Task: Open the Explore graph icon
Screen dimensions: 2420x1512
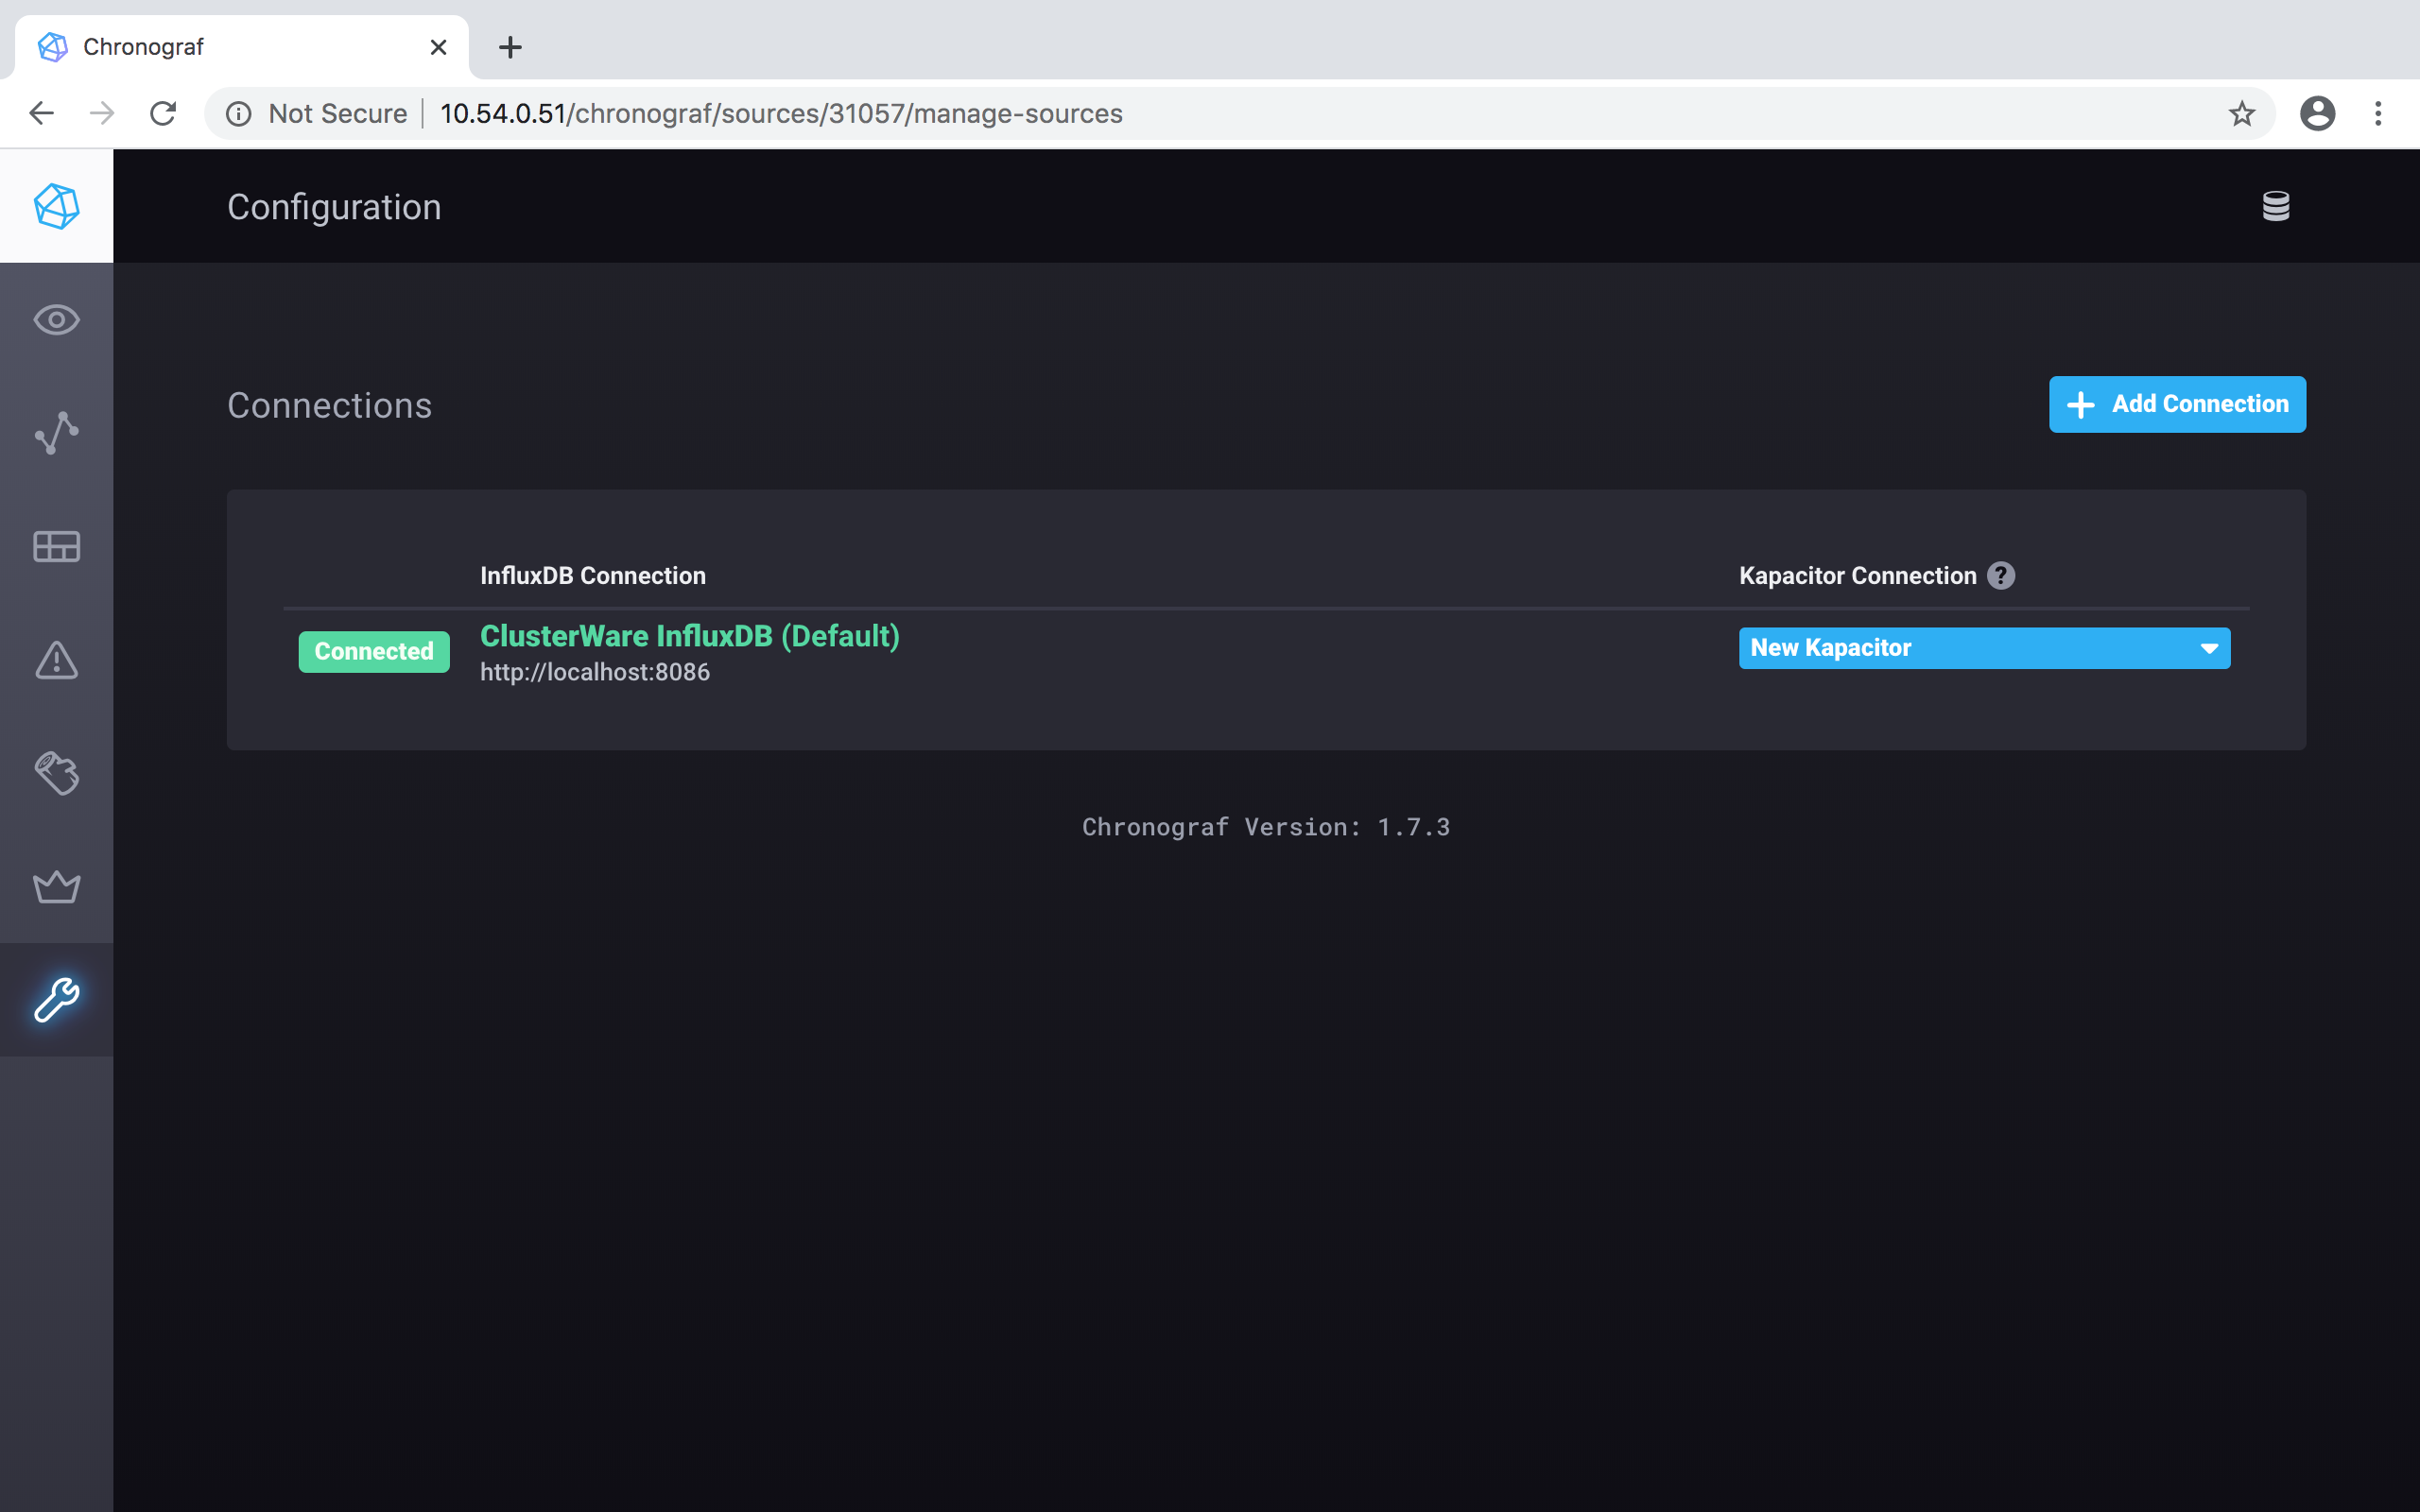Action: click(x=56, y=433)
